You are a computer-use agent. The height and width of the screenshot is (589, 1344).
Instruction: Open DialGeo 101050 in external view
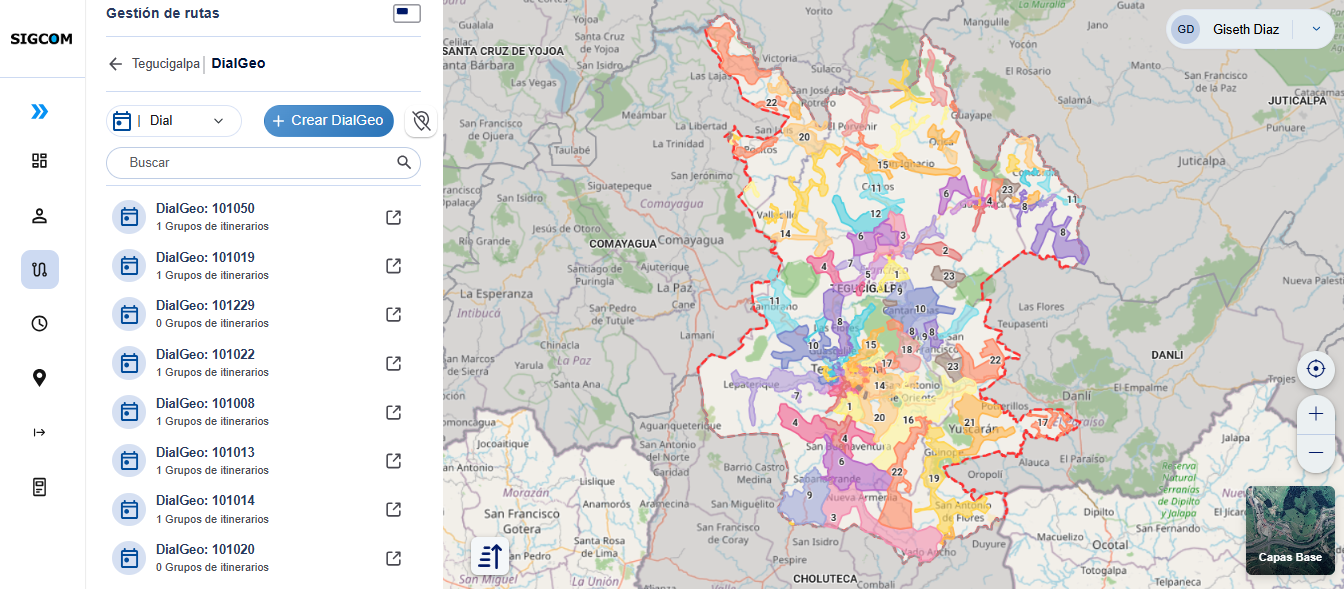(394, 217)
